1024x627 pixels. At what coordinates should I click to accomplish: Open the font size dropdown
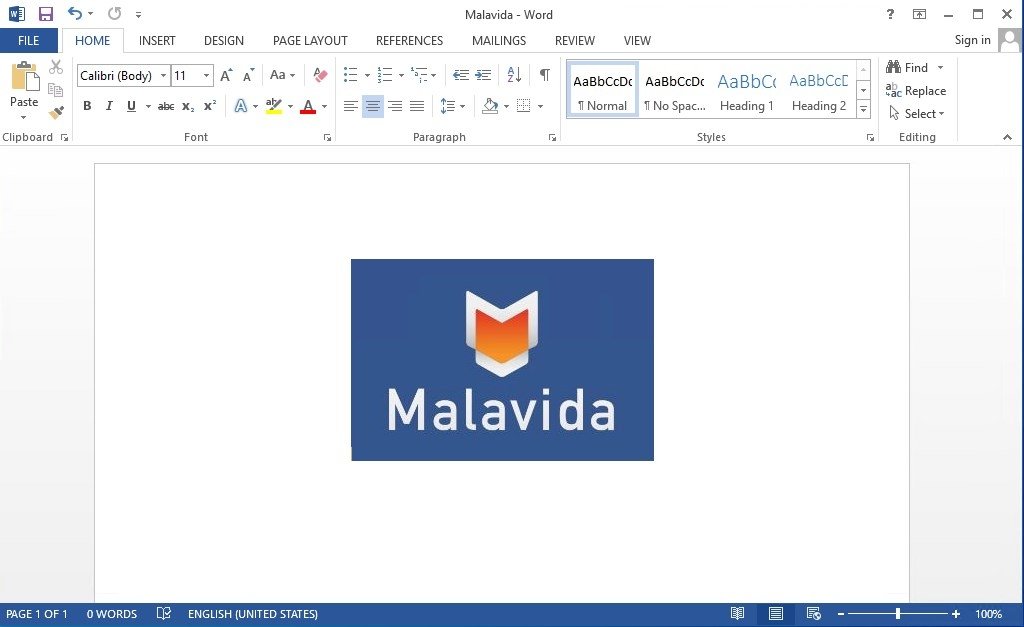[x=206, y=75]
